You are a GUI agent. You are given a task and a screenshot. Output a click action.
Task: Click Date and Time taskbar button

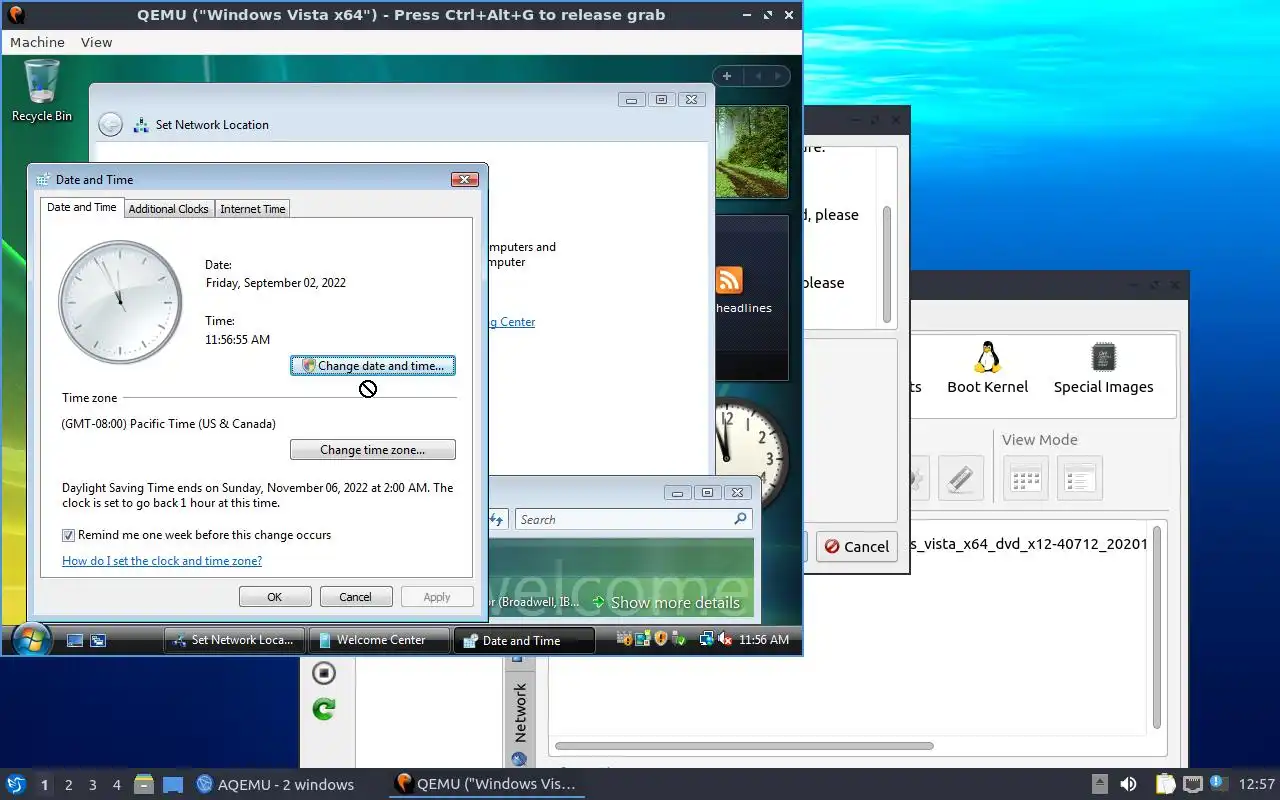524,640
